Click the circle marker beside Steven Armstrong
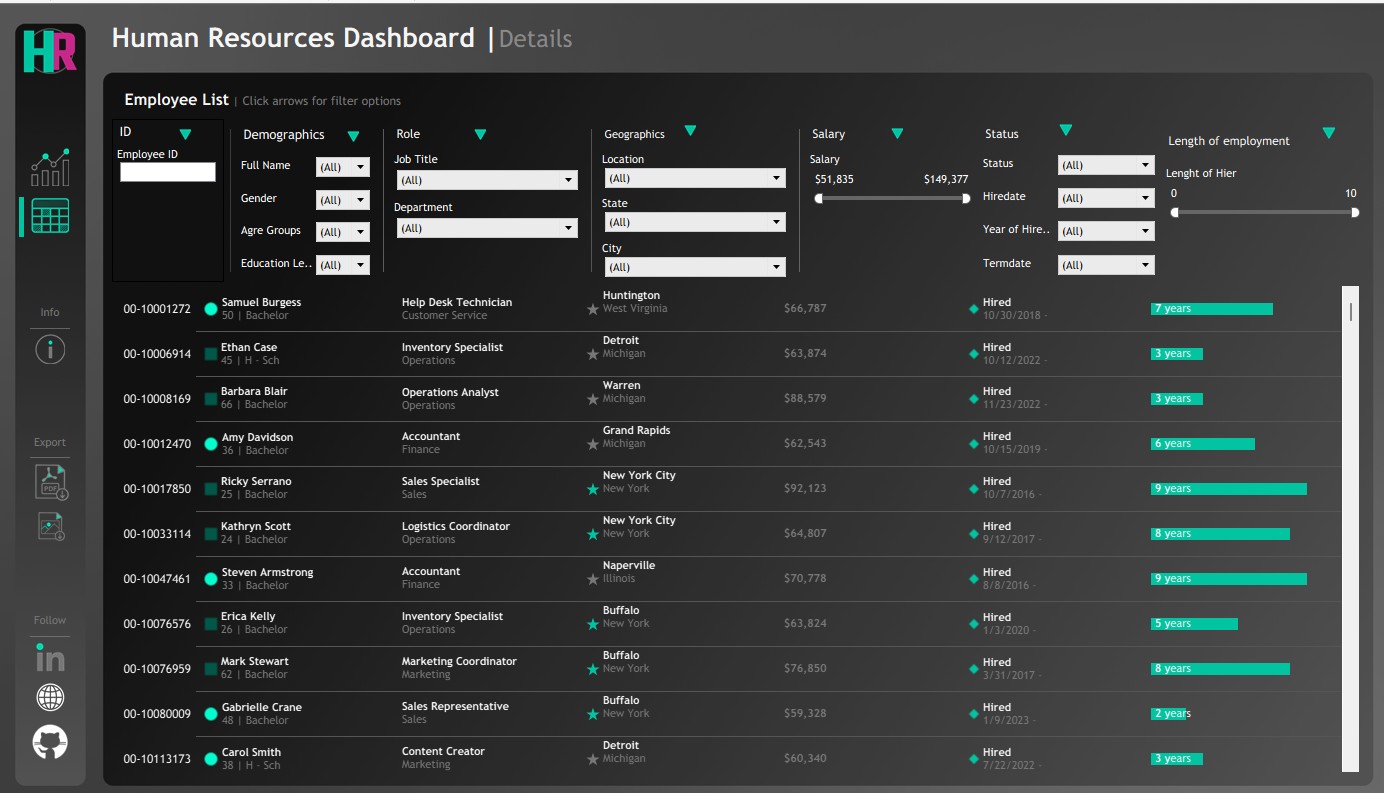The image size is (1384, 793). coord(211,579)
